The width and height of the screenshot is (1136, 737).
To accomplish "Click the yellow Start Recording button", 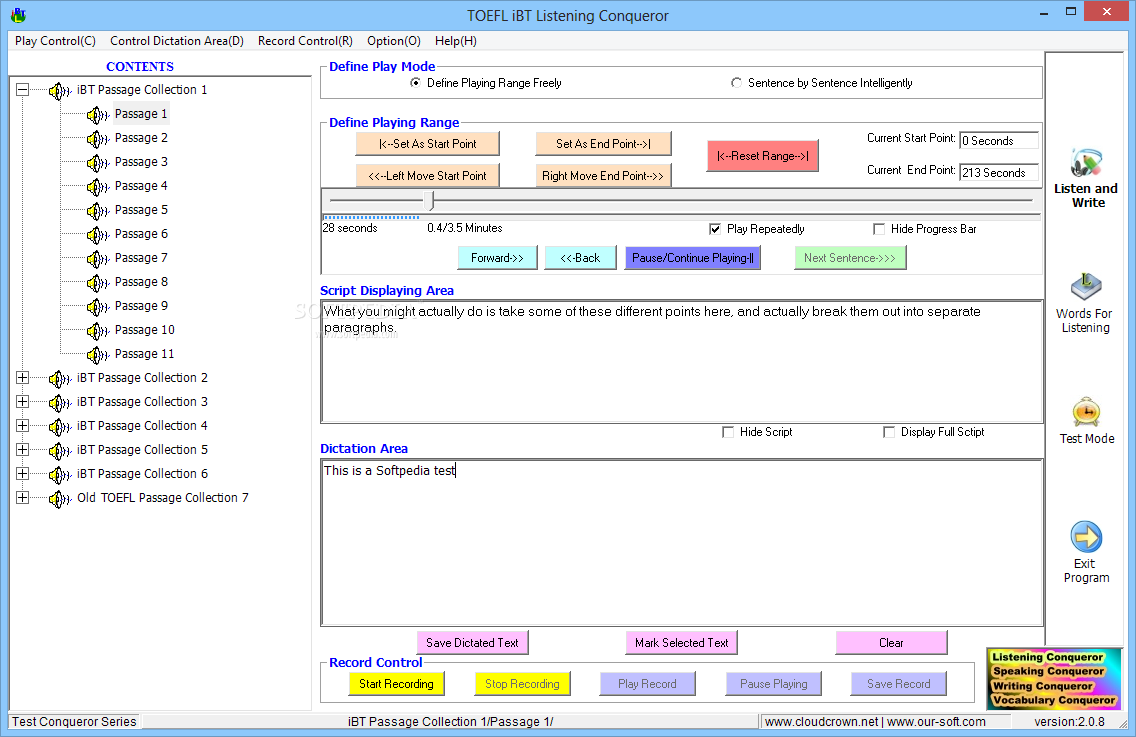I will click(396, 684).
